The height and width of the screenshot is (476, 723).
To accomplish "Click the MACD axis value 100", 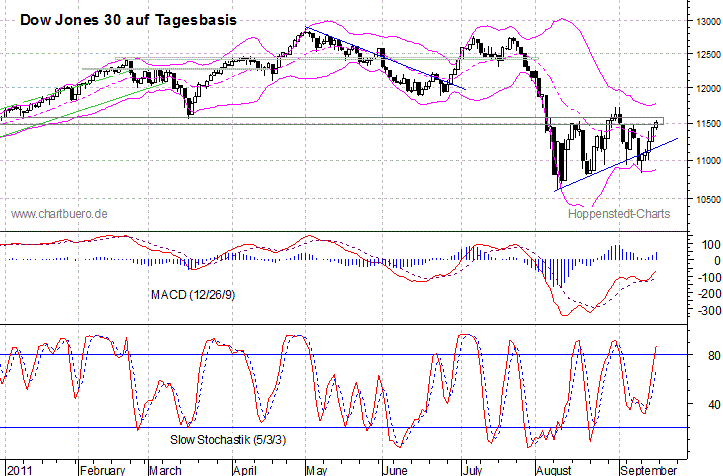I will click(711, 244).
